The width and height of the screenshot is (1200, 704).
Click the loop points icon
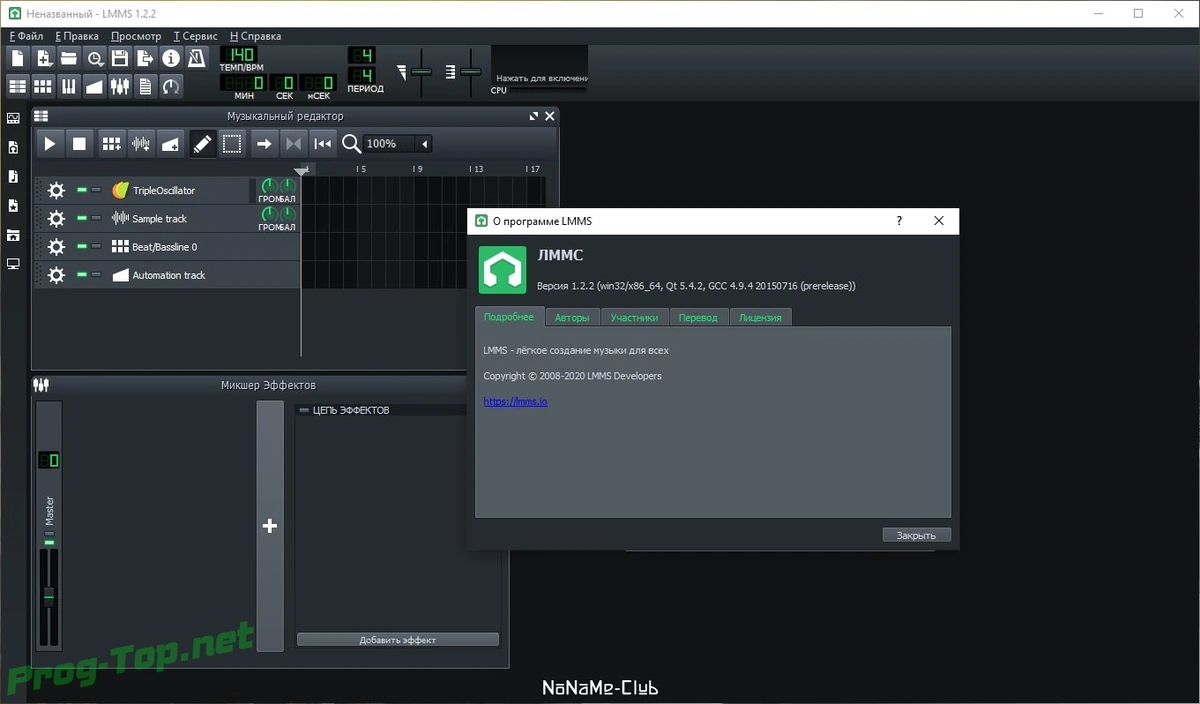tap(293, 144)
